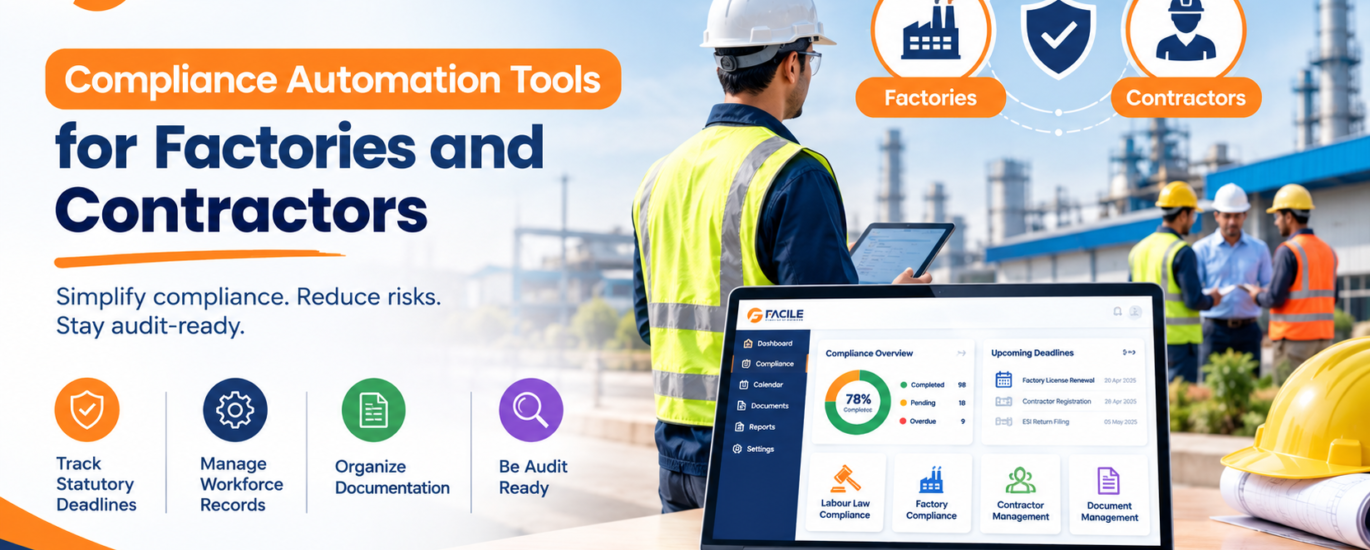This screenshot has width=1370, height=550.
Task: Click the green Organize Documentation document icon
Action: pyautogui.click(x=373, y=410)
